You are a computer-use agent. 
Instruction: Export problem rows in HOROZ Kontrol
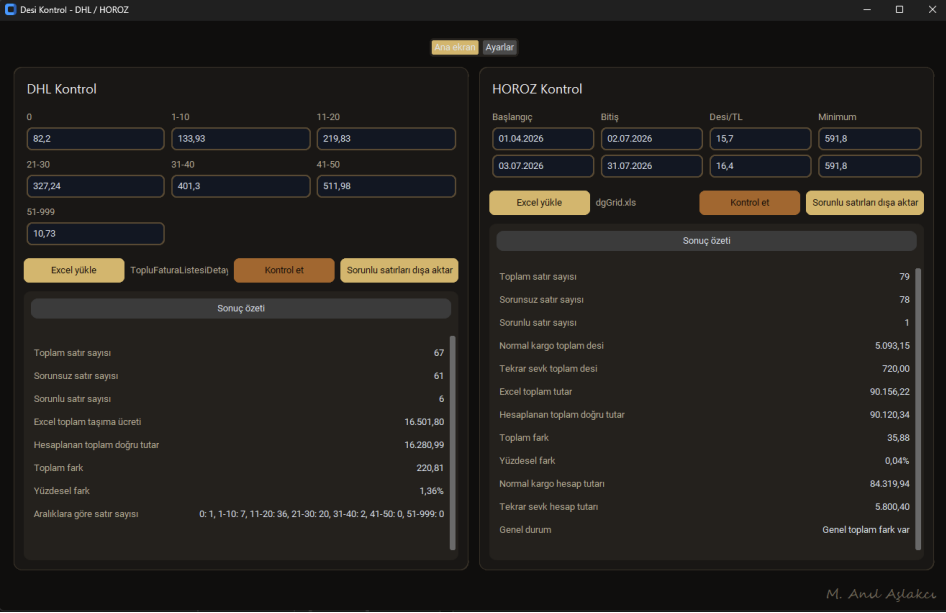click(x=865, y=203)
